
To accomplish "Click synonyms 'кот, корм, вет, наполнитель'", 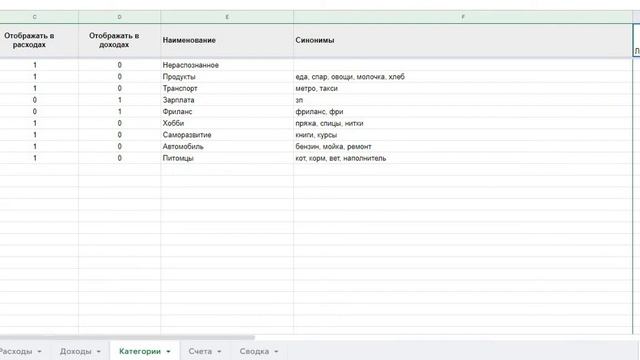I will [463, 158].
